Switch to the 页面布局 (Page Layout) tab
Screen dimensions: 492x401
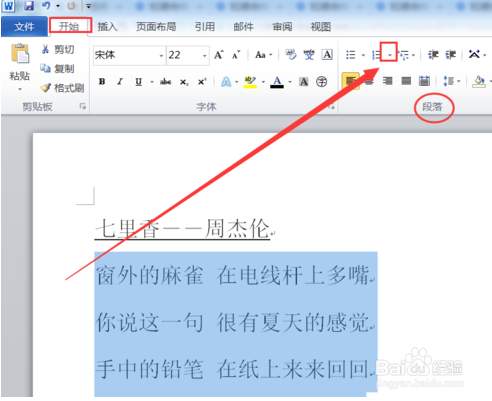[x=156, y=26]
